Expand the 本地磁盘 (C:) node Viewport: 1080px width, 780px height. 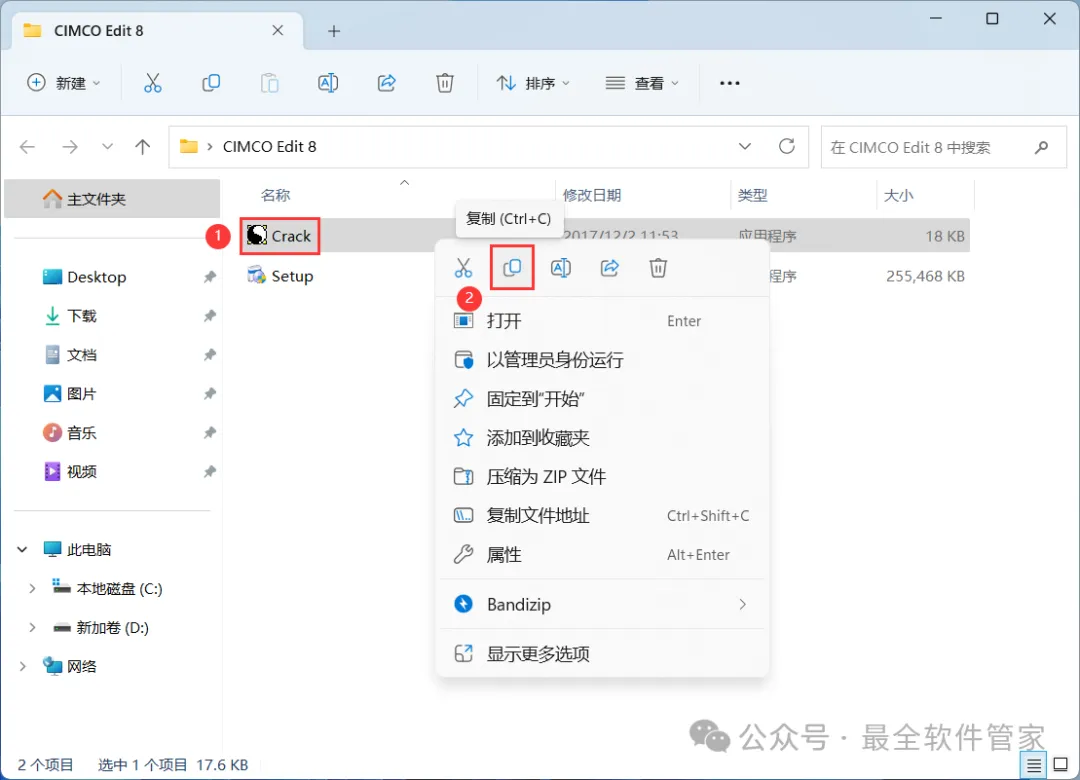(32, 588)
